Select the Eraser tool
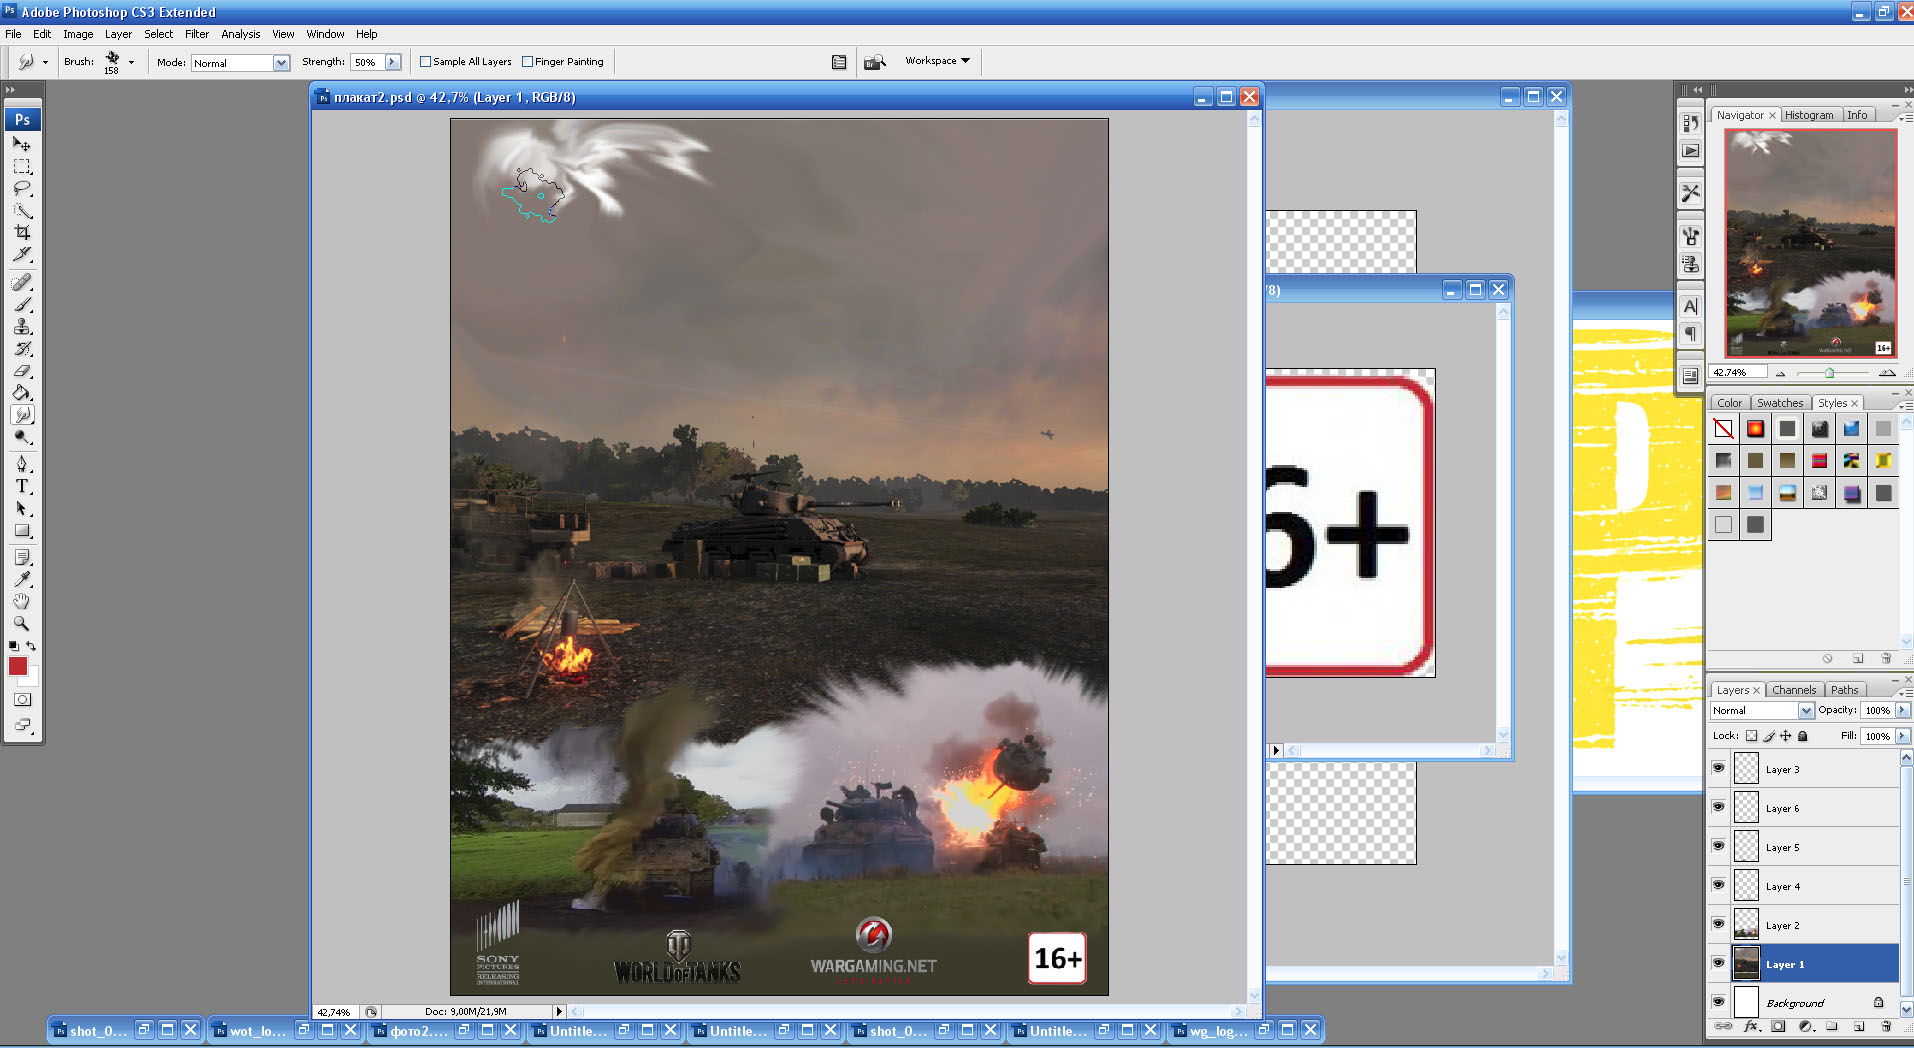 point(22,370)
